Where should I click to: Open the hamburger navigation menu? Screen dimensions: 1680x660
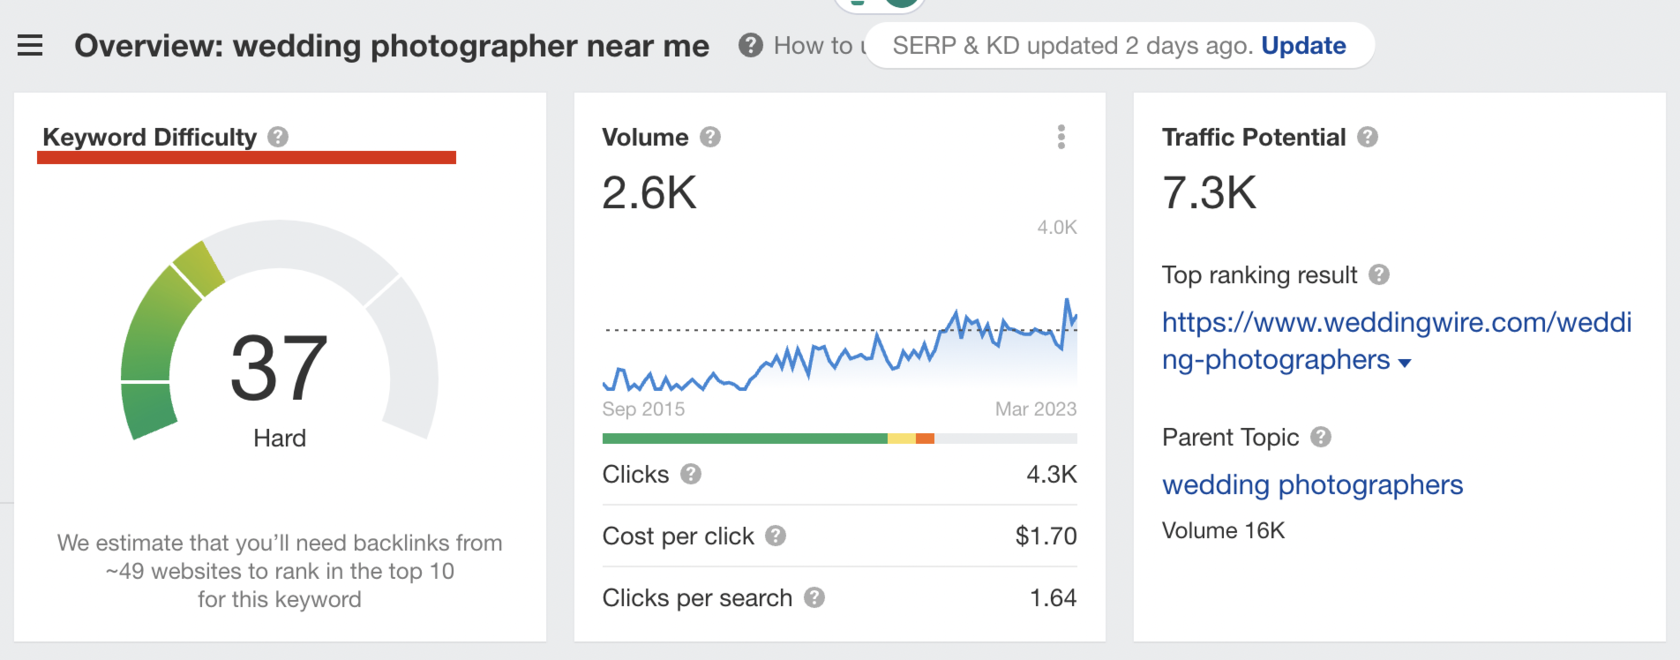(30, 45)
